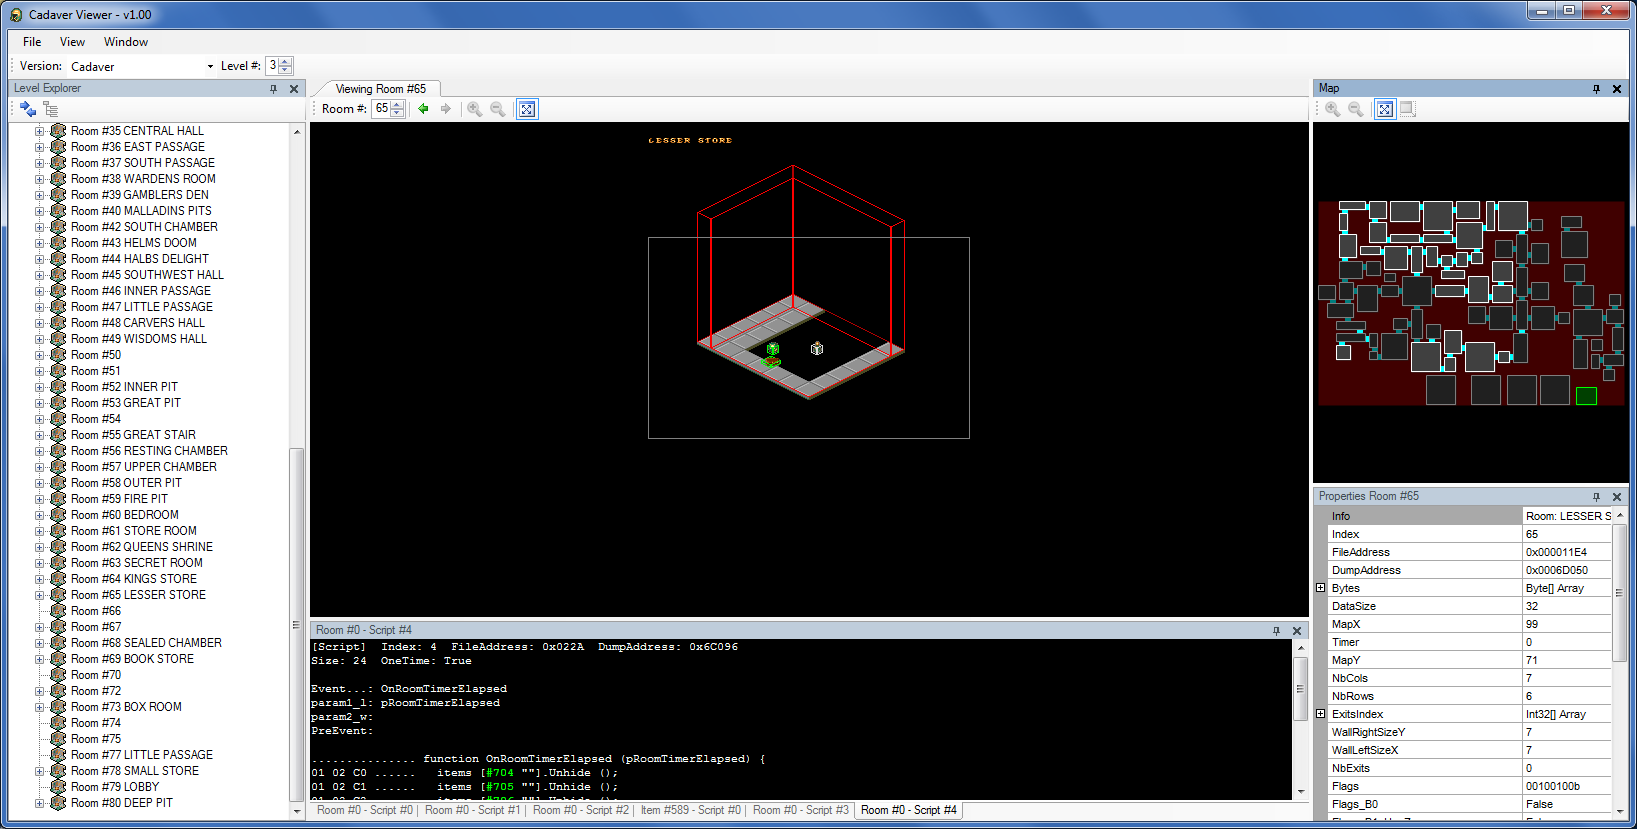Image resolution: width=1637 pixels, height=829 pixels.
Task: Pin the Level Explorer panel
Action: [273, 89]
